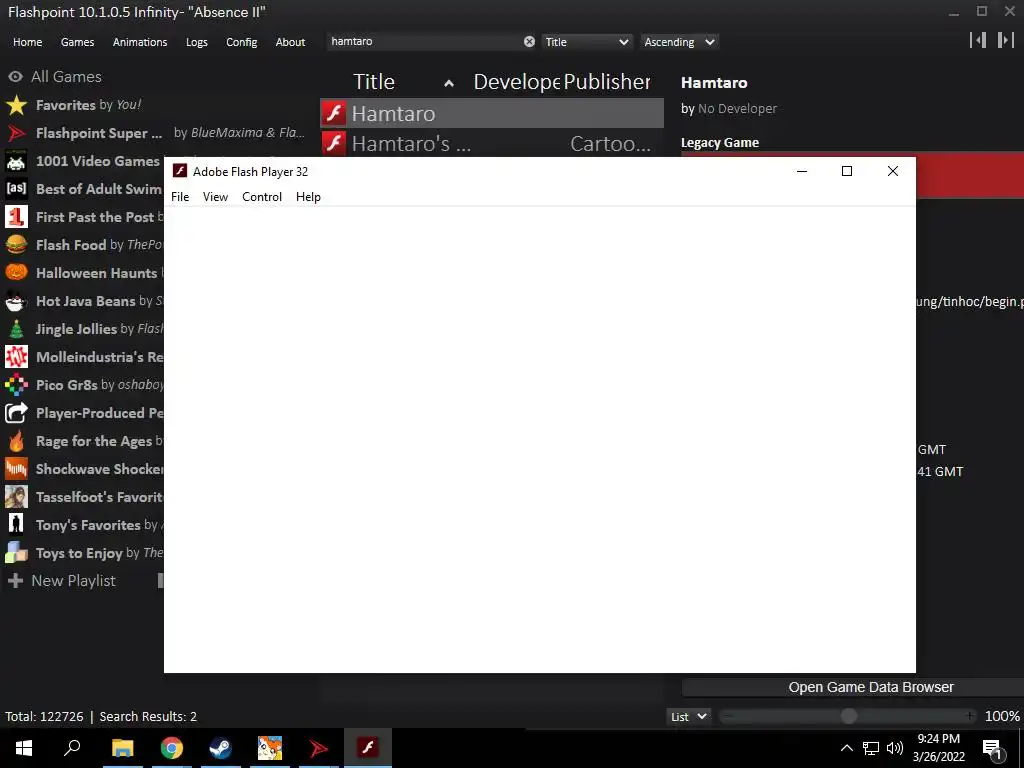This screenshot has width=1024, height=768.
Task: Select the Hamtaro game row
Action: tap(492, 114)
